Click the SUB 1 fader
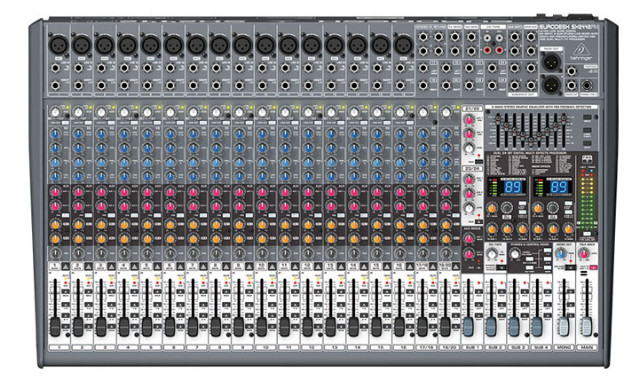 pyautogui.click(x=468, y=327)
